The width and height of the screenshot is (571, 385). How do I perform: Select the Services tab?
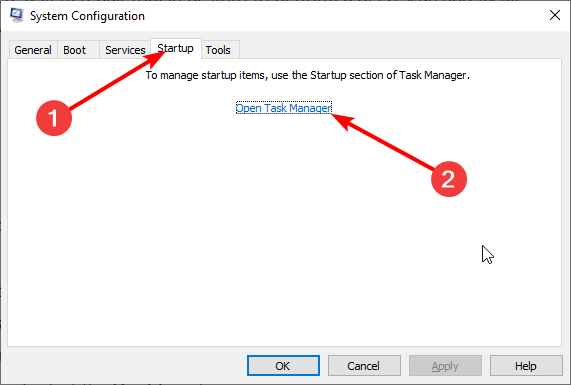(125, 50)
